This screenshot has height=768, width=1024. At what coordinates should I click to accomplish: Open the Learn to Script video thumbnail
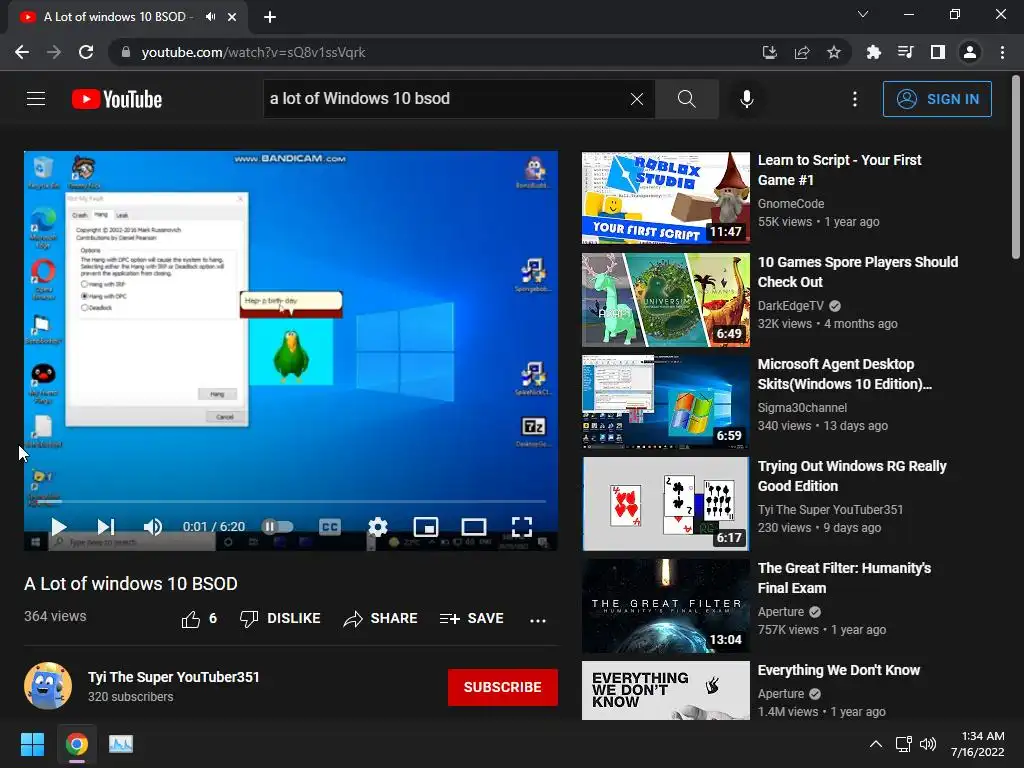click(x=665, y=198)
